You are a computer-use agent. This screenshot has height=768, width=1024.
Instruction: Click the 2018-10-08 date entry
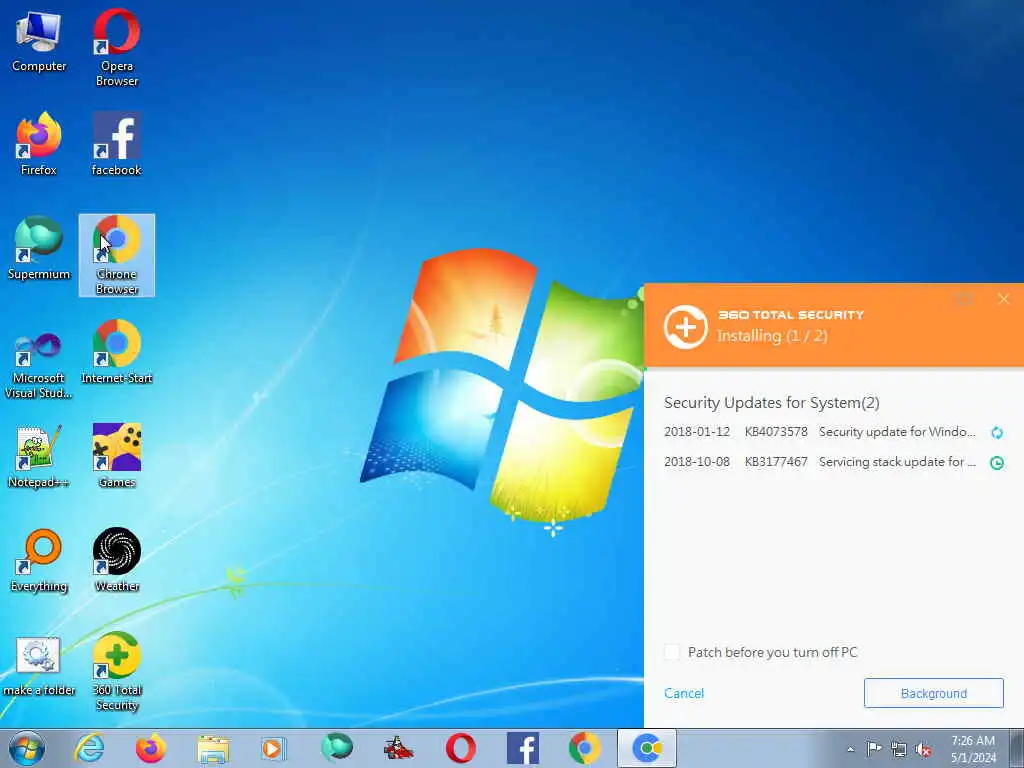[697, 462]
